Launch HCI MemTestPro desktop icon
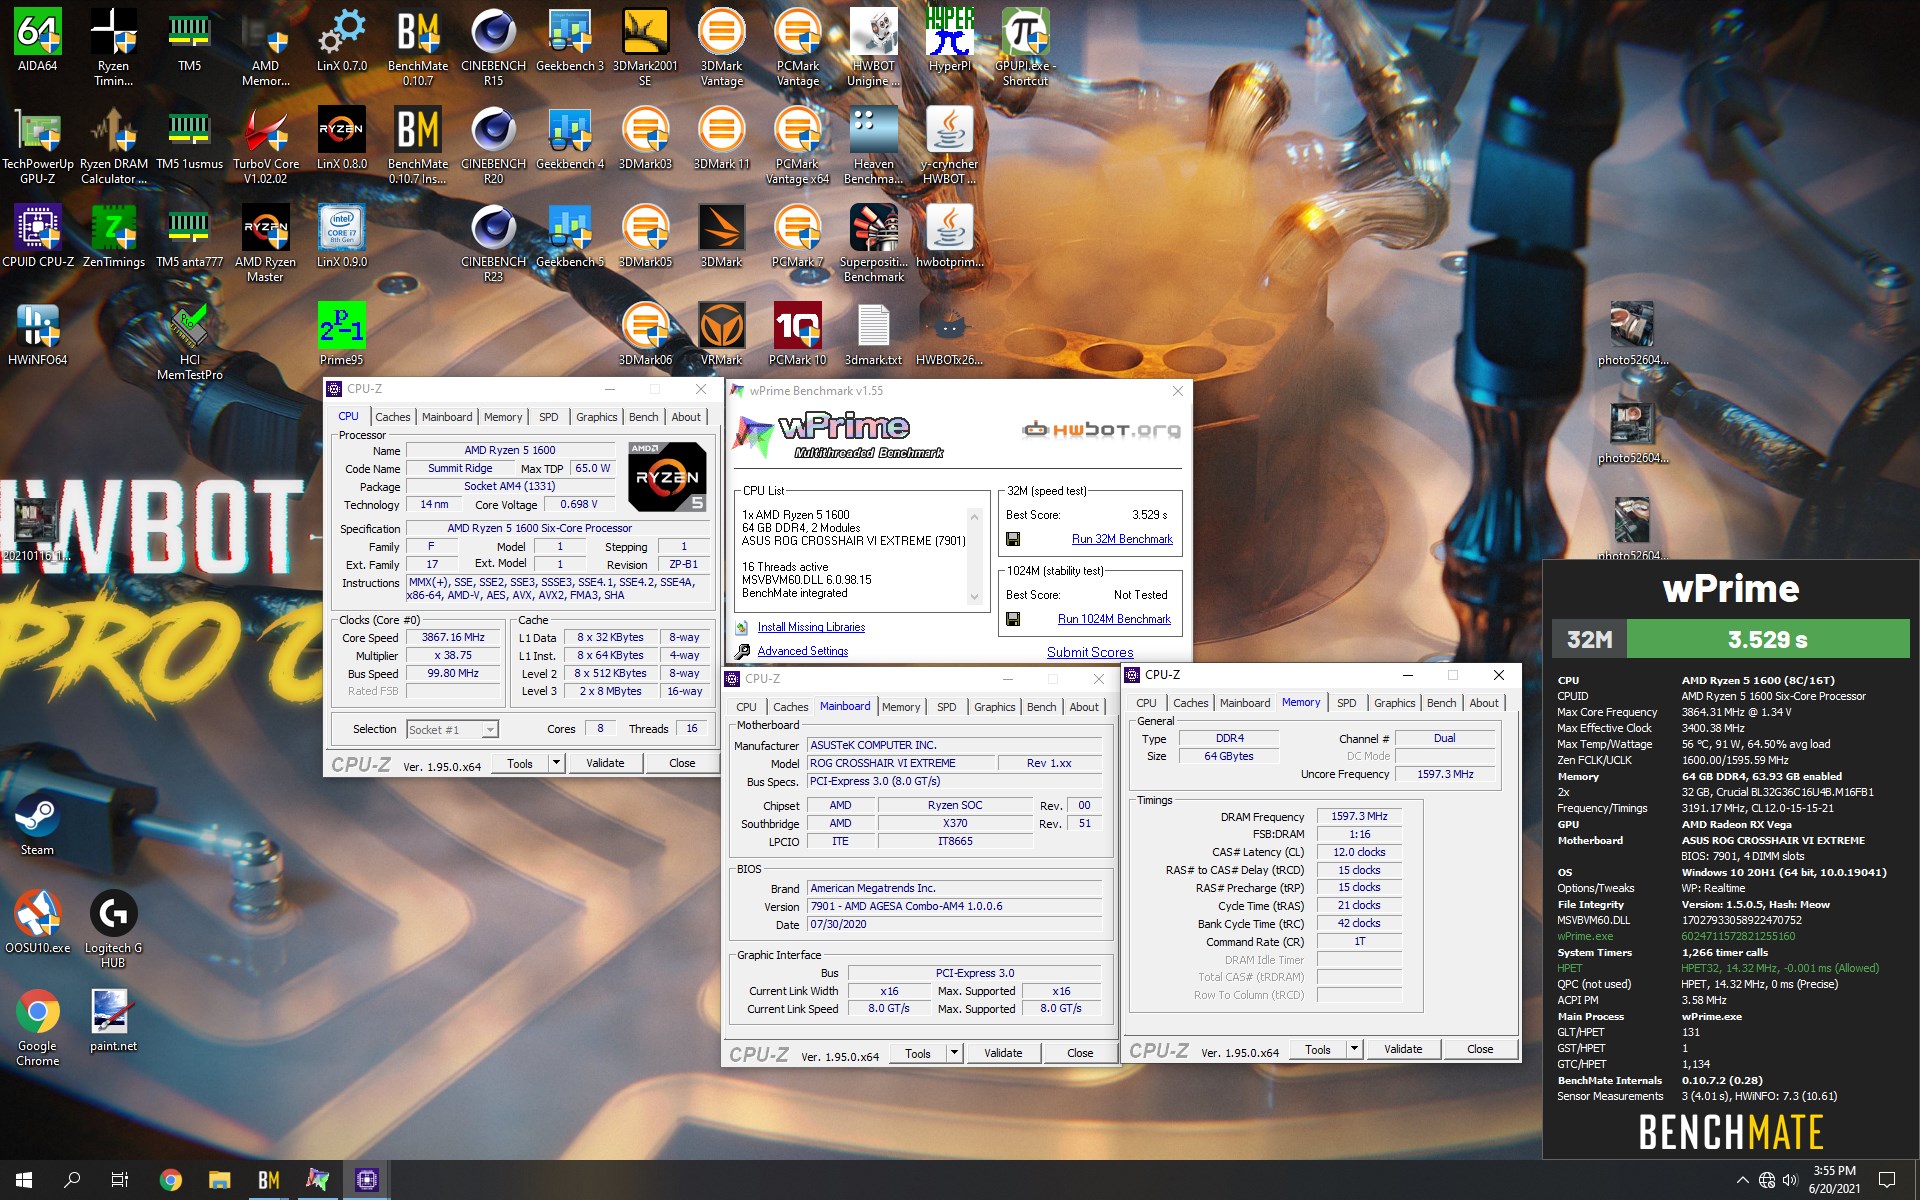 point(189,341)
